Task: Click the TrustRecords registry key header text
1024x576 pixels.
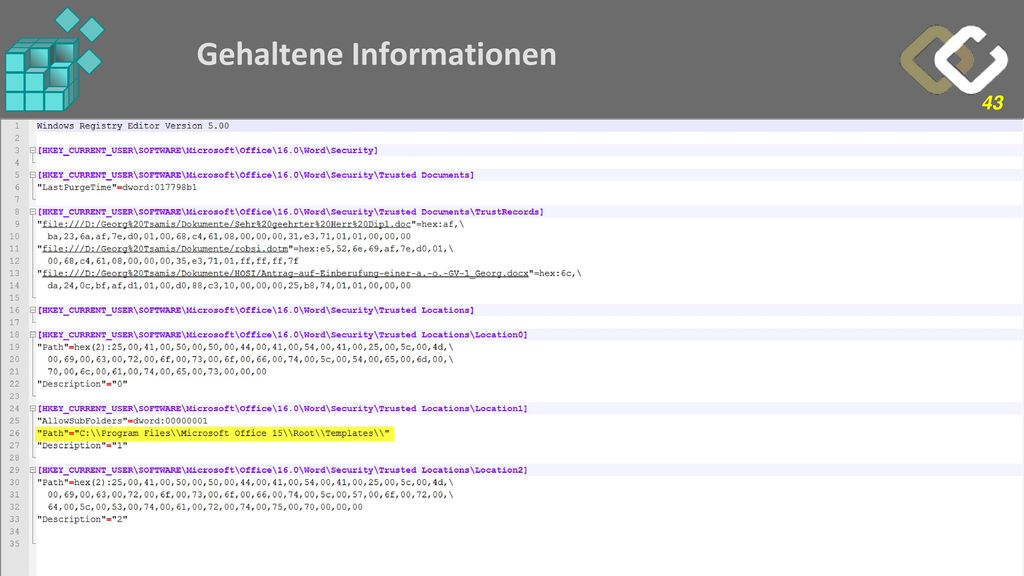Action: click(x=291, y=212)
